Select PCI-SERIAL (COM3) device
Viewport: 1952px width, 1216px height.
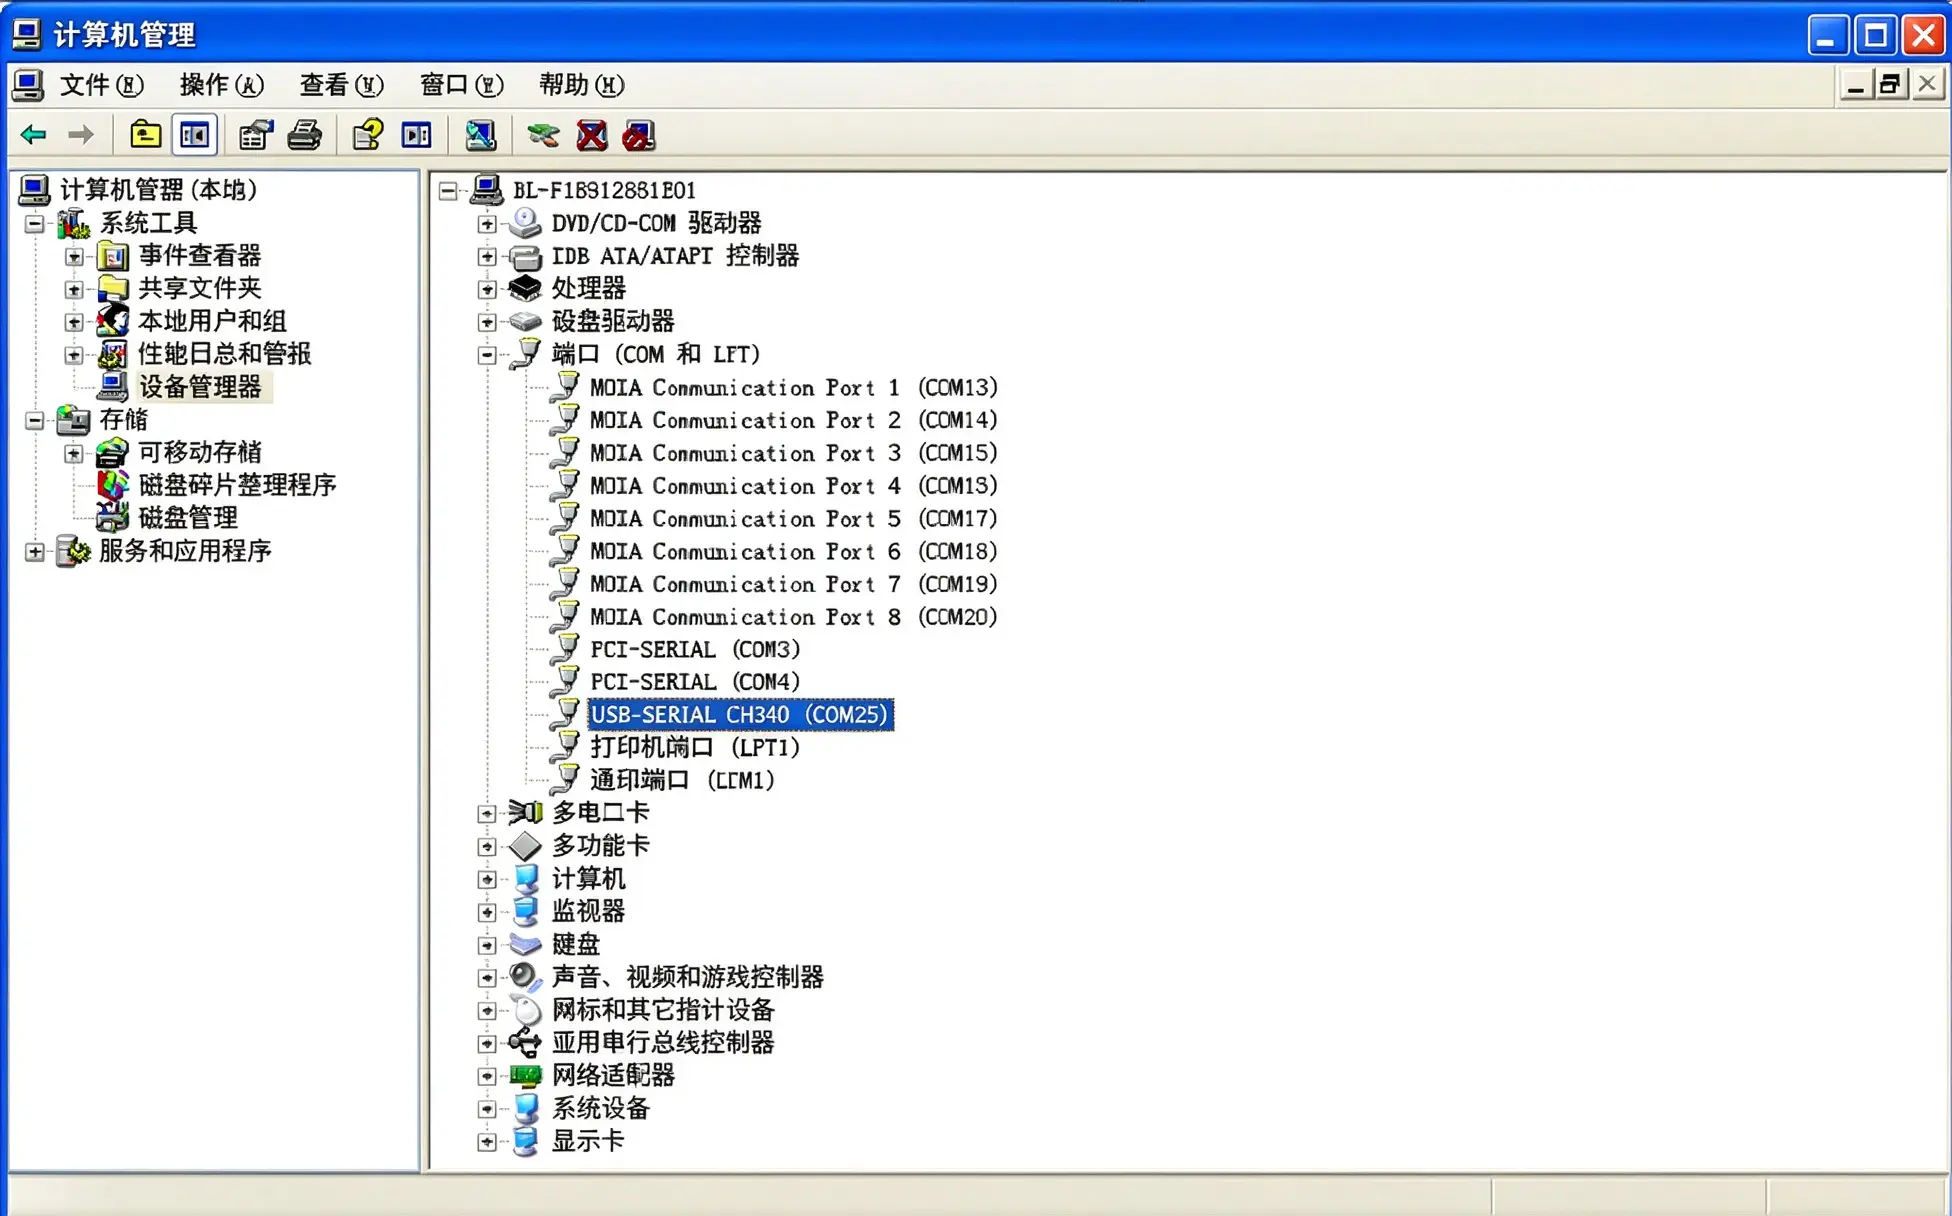click(x=695, y=649)
